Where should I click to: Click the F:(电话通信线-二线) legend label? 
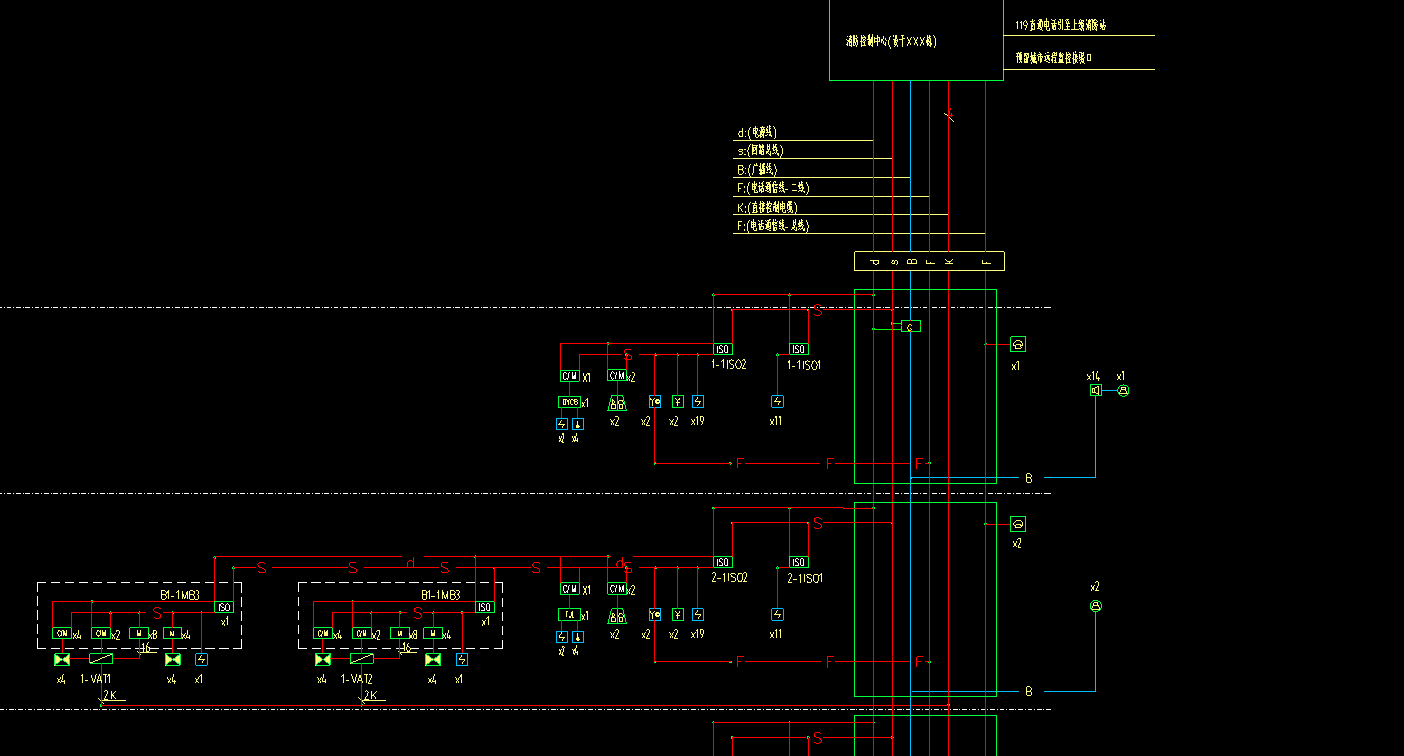click(773, 188)
